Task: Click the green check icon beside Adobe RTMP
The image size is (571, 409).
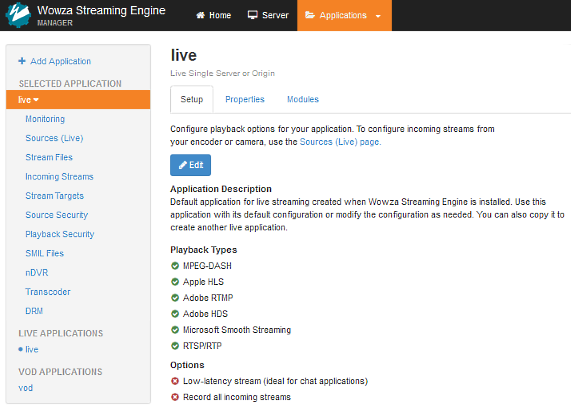Action: pyautogui.click(x=175, y=298)
